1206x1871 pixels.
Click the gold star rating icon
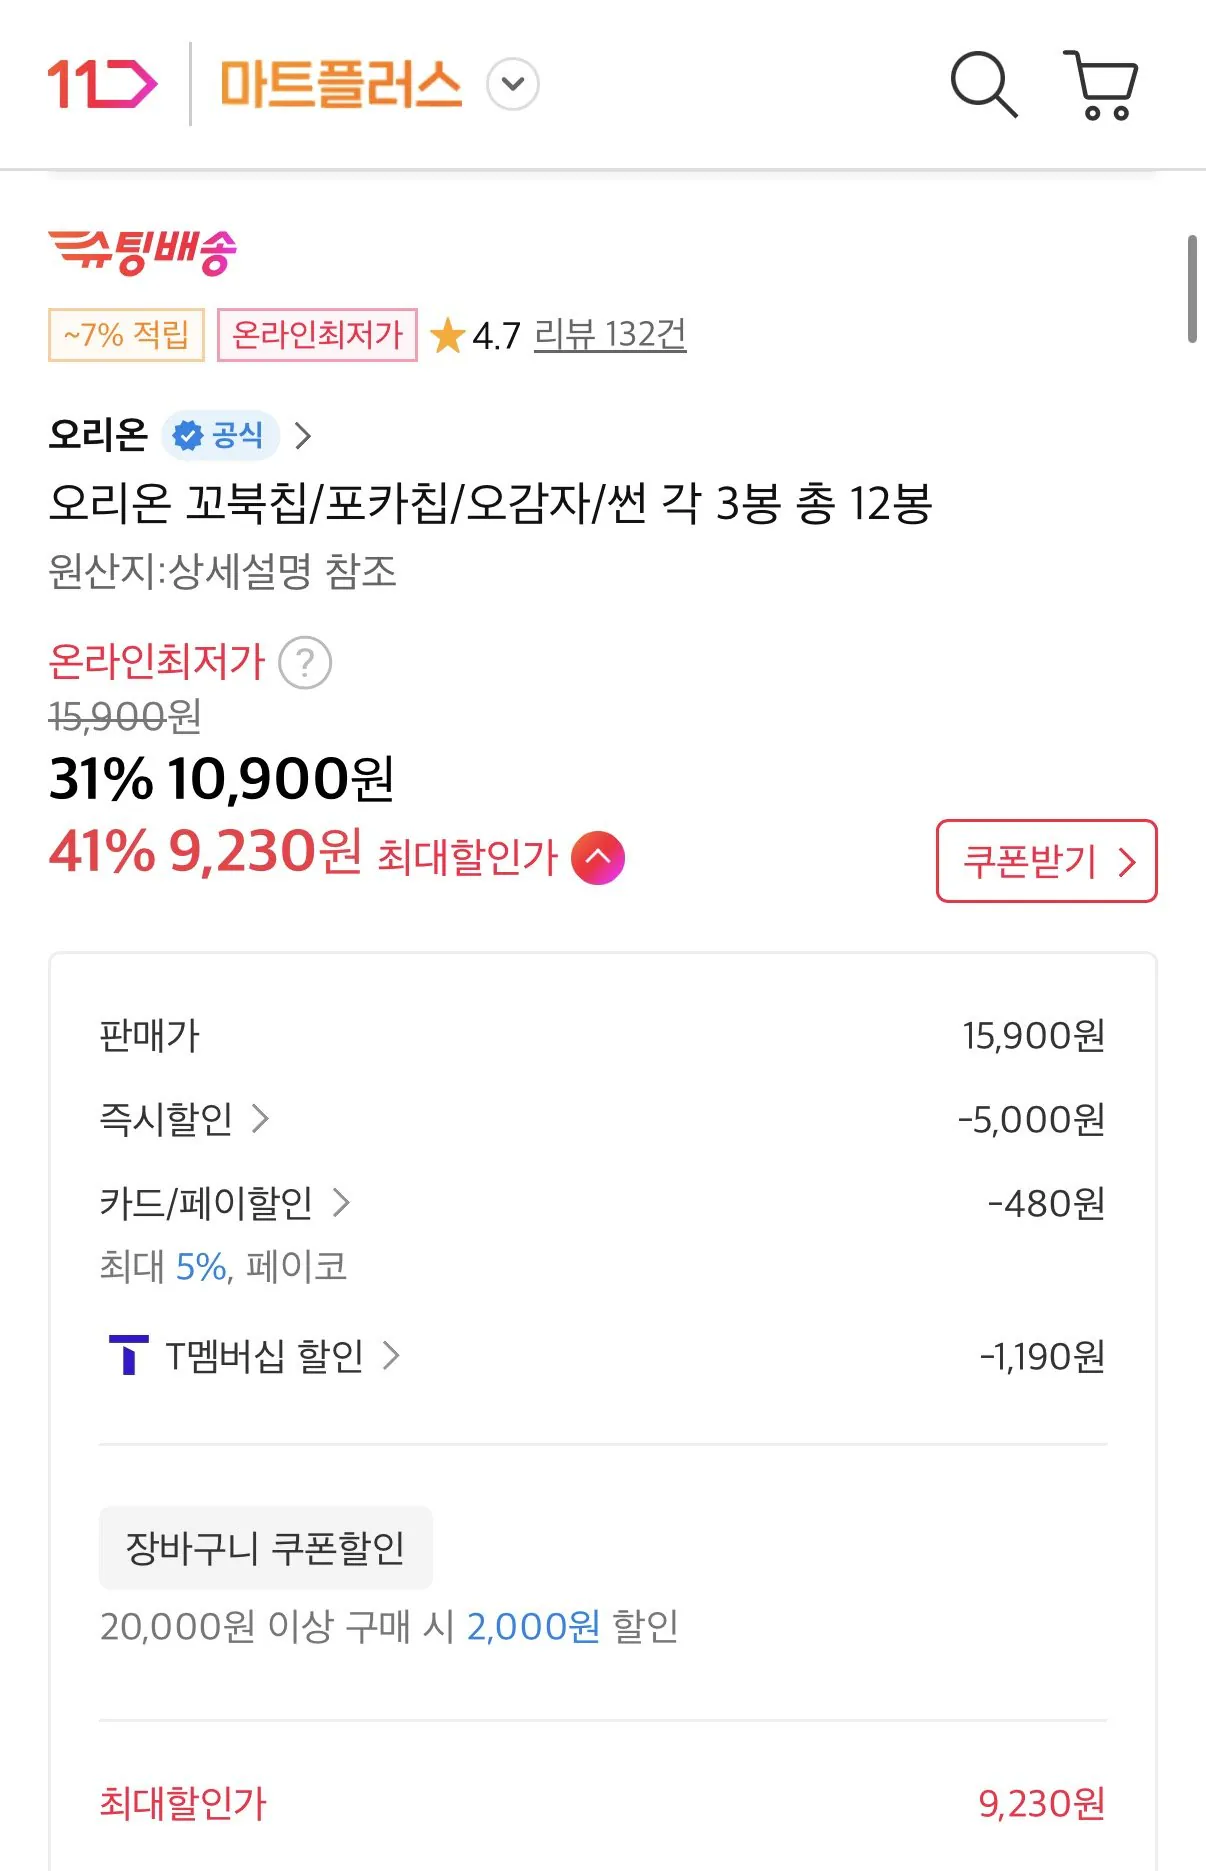tap(447, 336)
